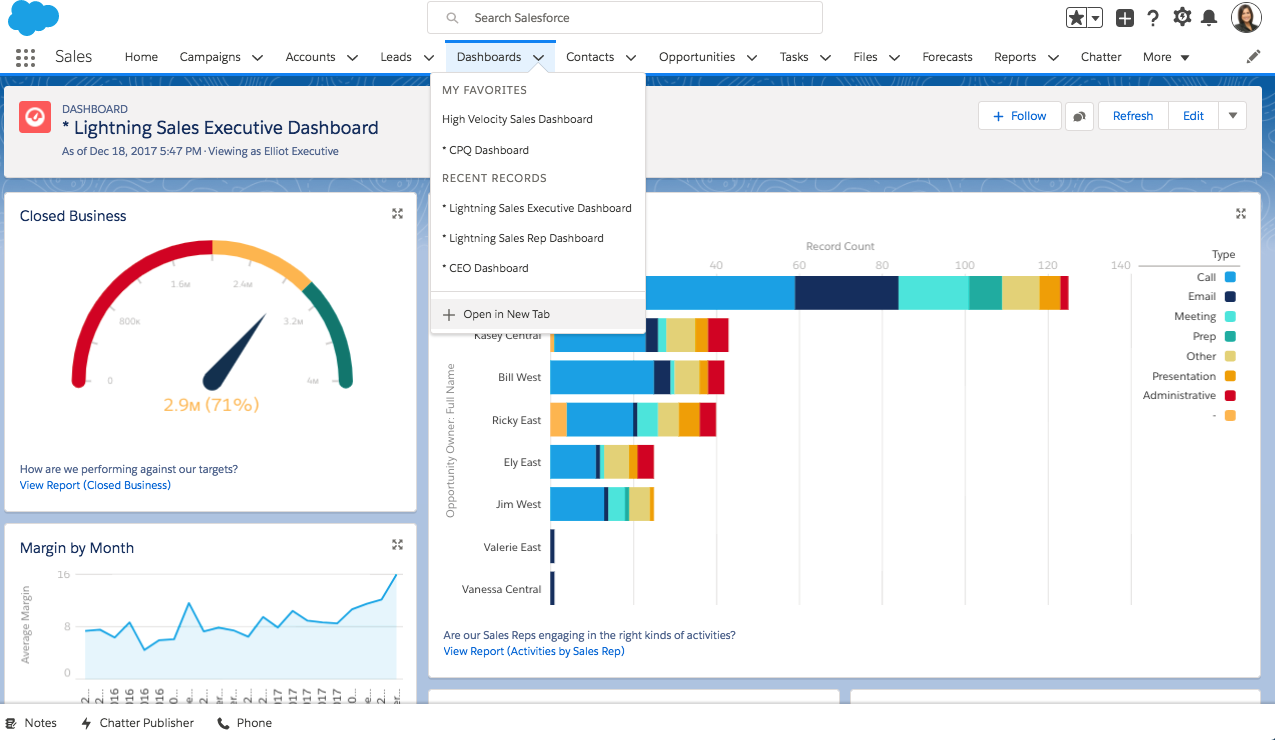The height and width of the screenshot is (740, 1275).
Task: Select * Lightning Sales Rep Dashboard
Action: pyautogui.click(x=522, y=238)
